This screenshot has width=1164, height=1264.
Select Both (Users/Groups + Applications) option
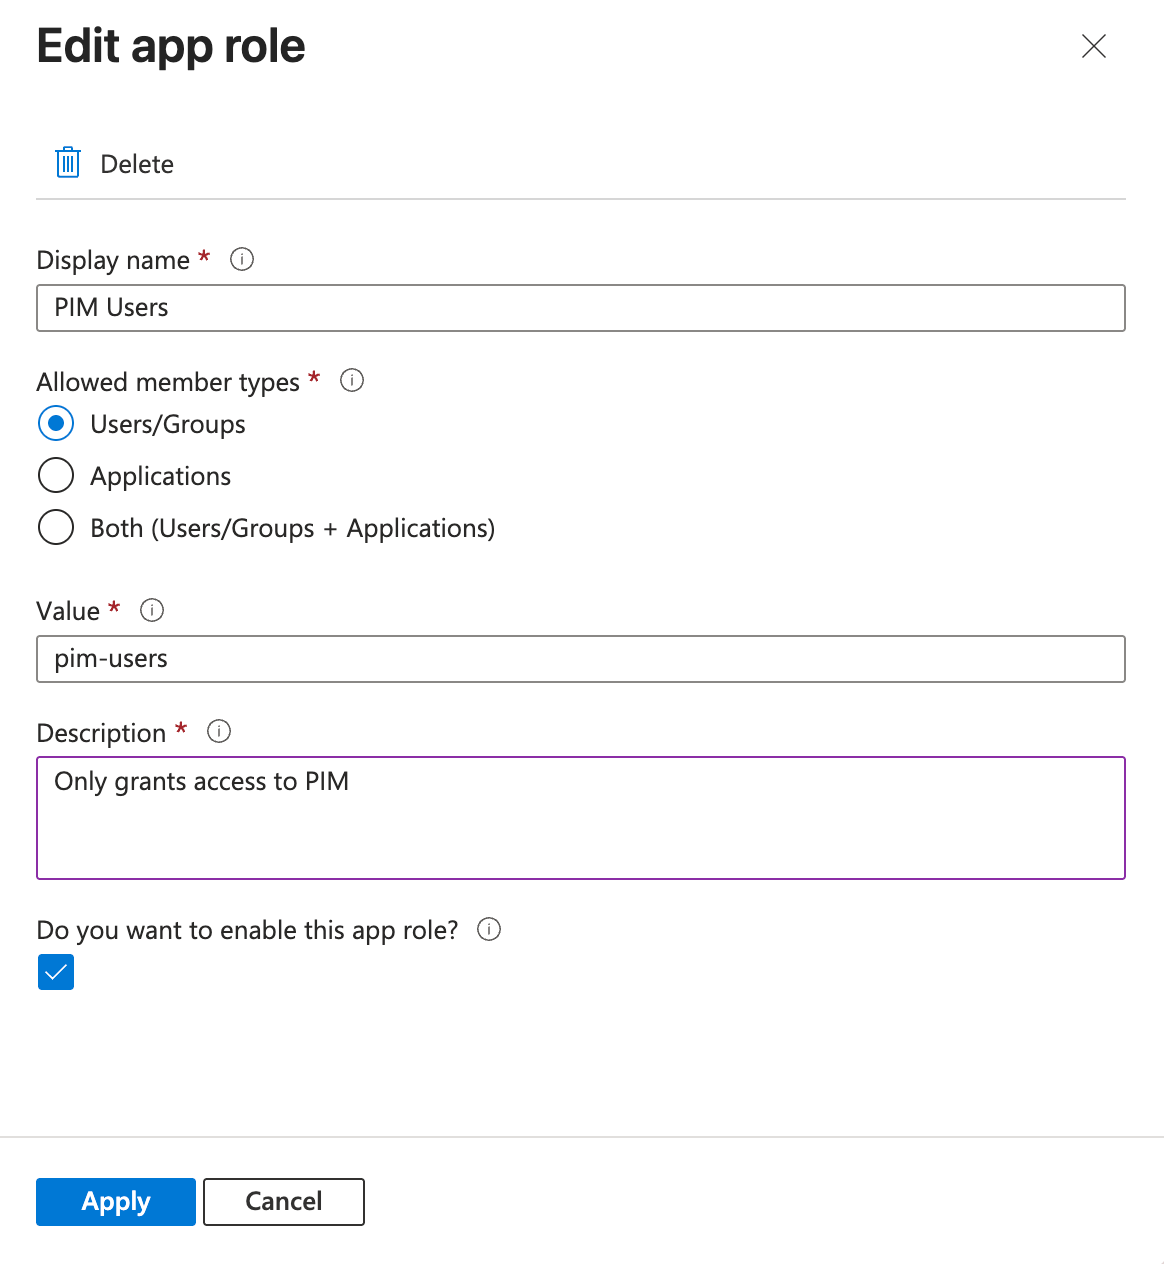pos(56,527)
